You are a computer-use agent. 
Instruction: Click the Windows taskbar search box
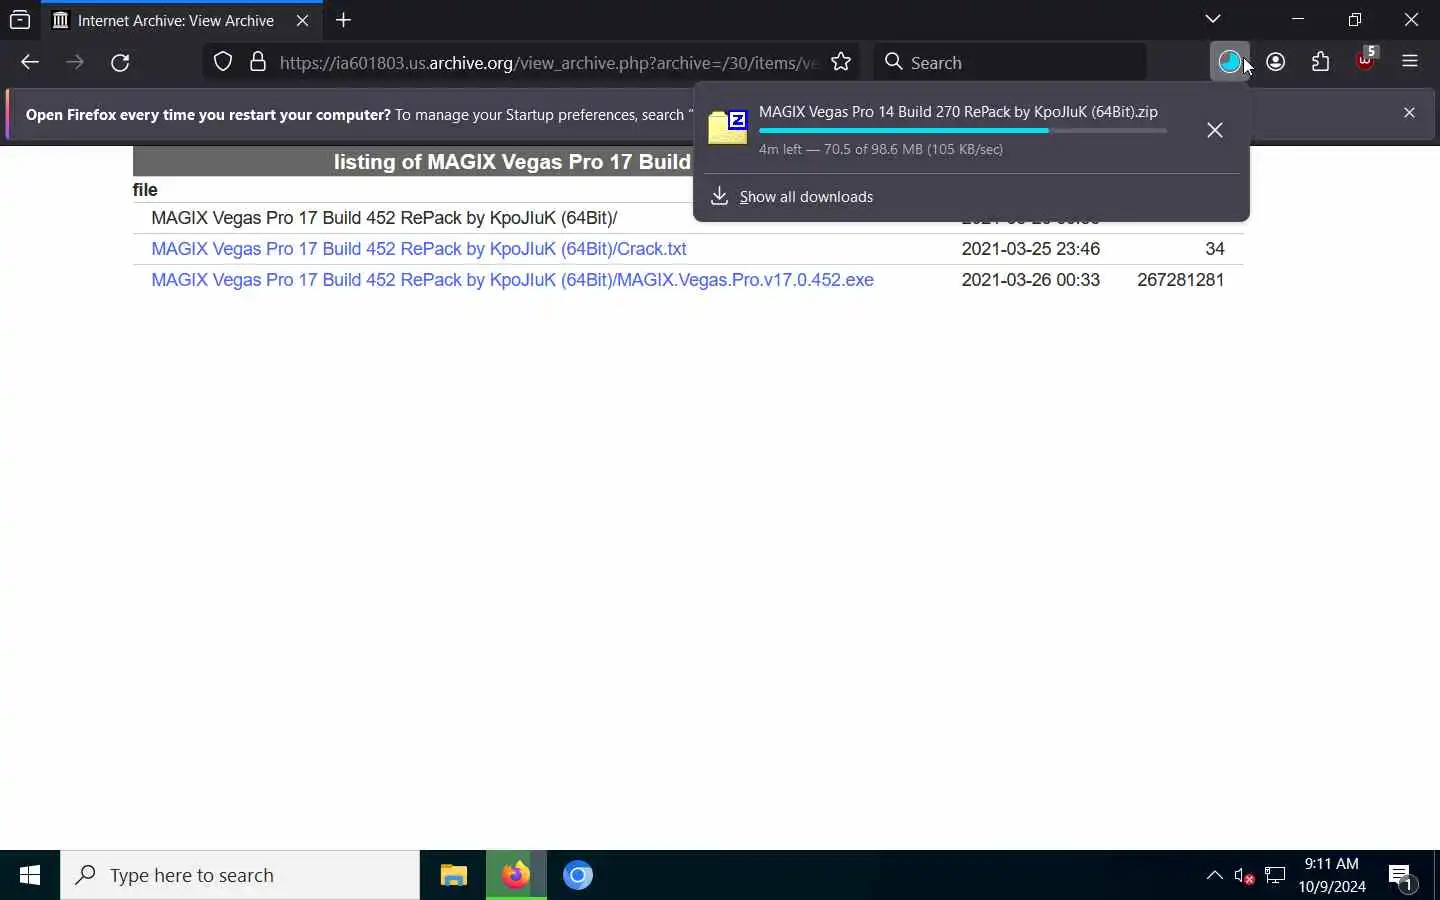pyautogui.click(x=240, y=875)
